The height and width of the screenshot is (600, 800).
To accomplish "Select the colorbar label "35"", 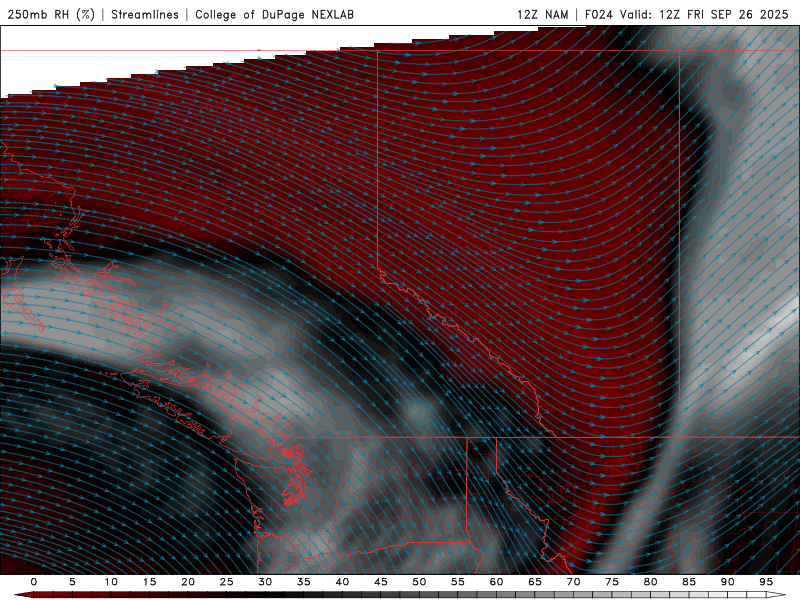I will 304,582.
